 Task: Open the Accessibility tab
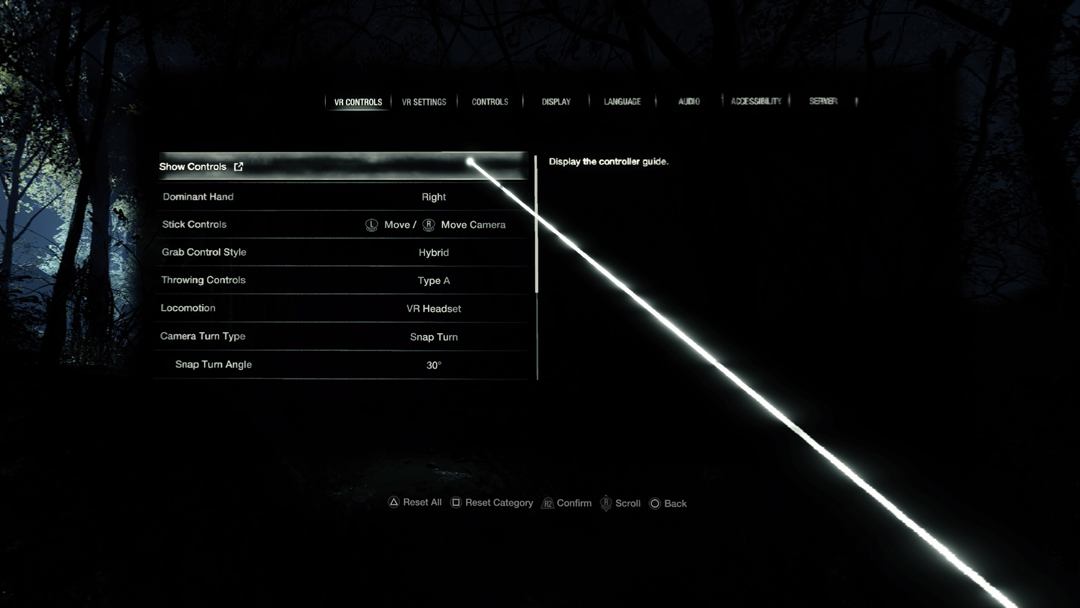tap(756, 102)
